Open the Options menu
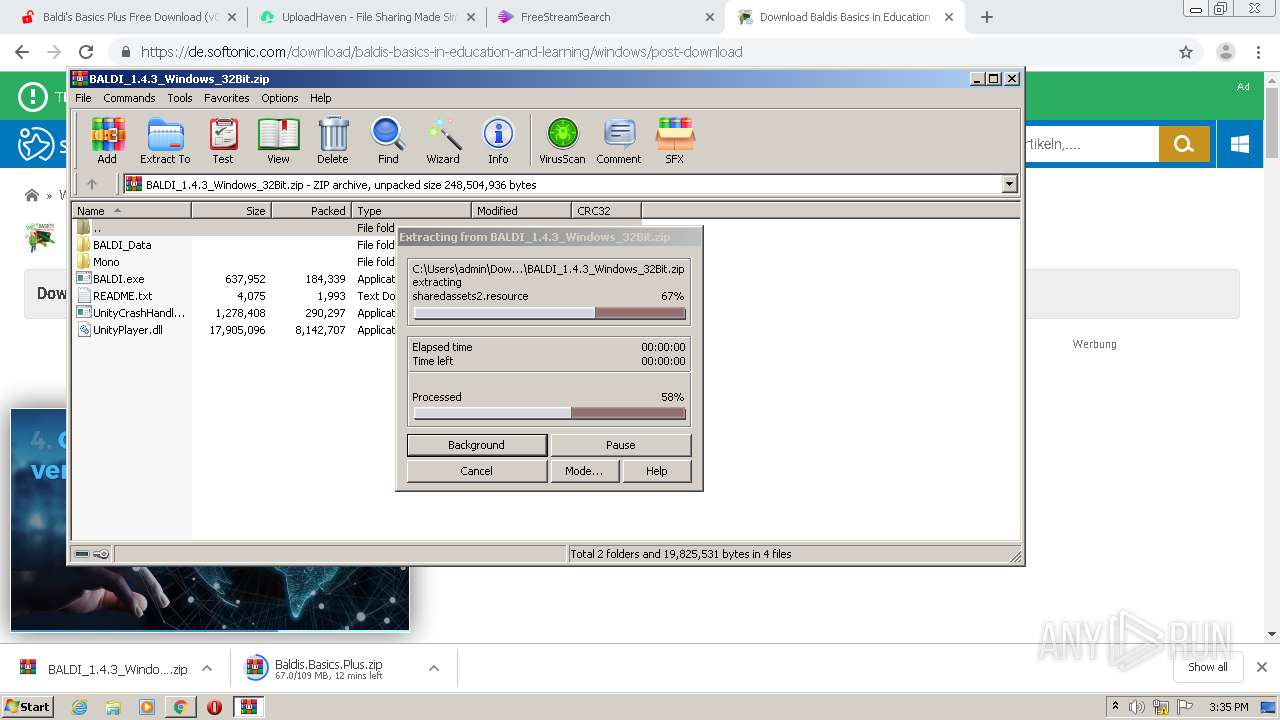 coord(280,98)
